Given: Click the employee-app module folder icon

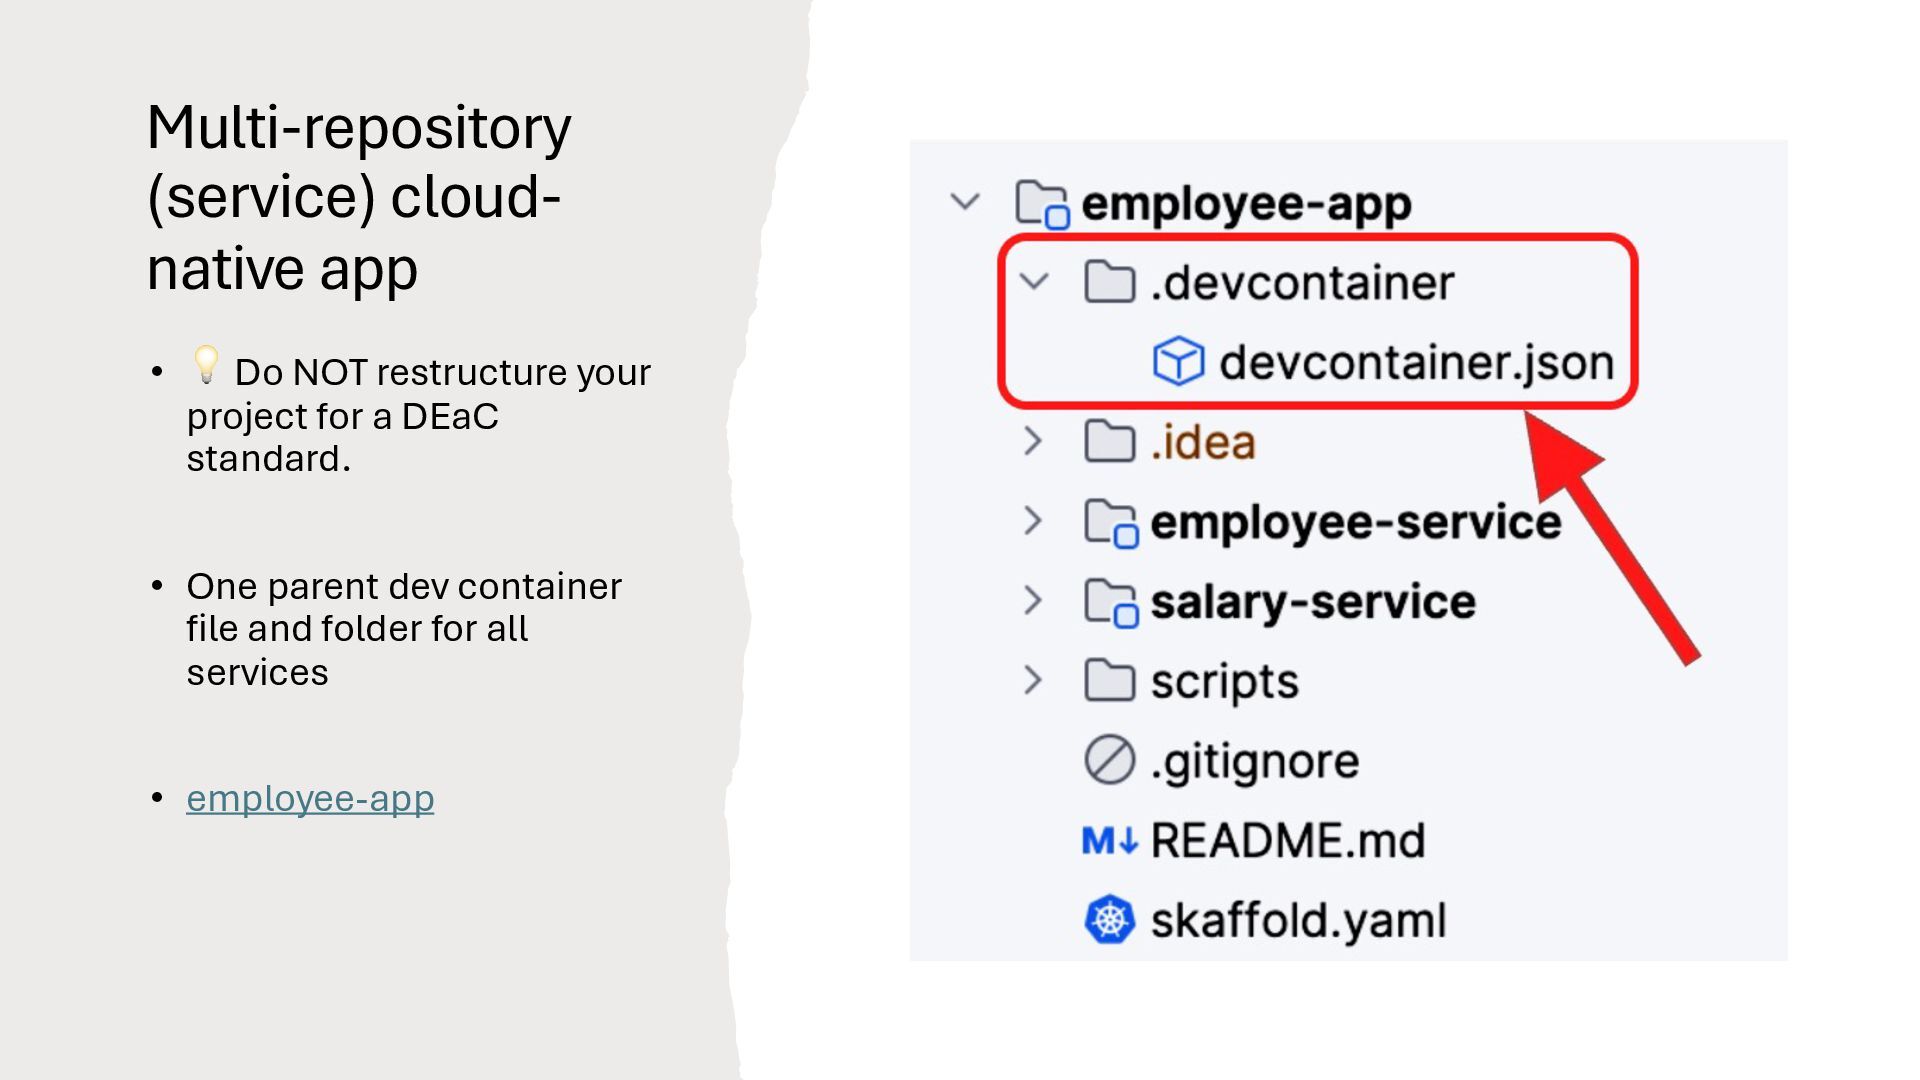Looking at the screenshot, I should (1040, 203).
